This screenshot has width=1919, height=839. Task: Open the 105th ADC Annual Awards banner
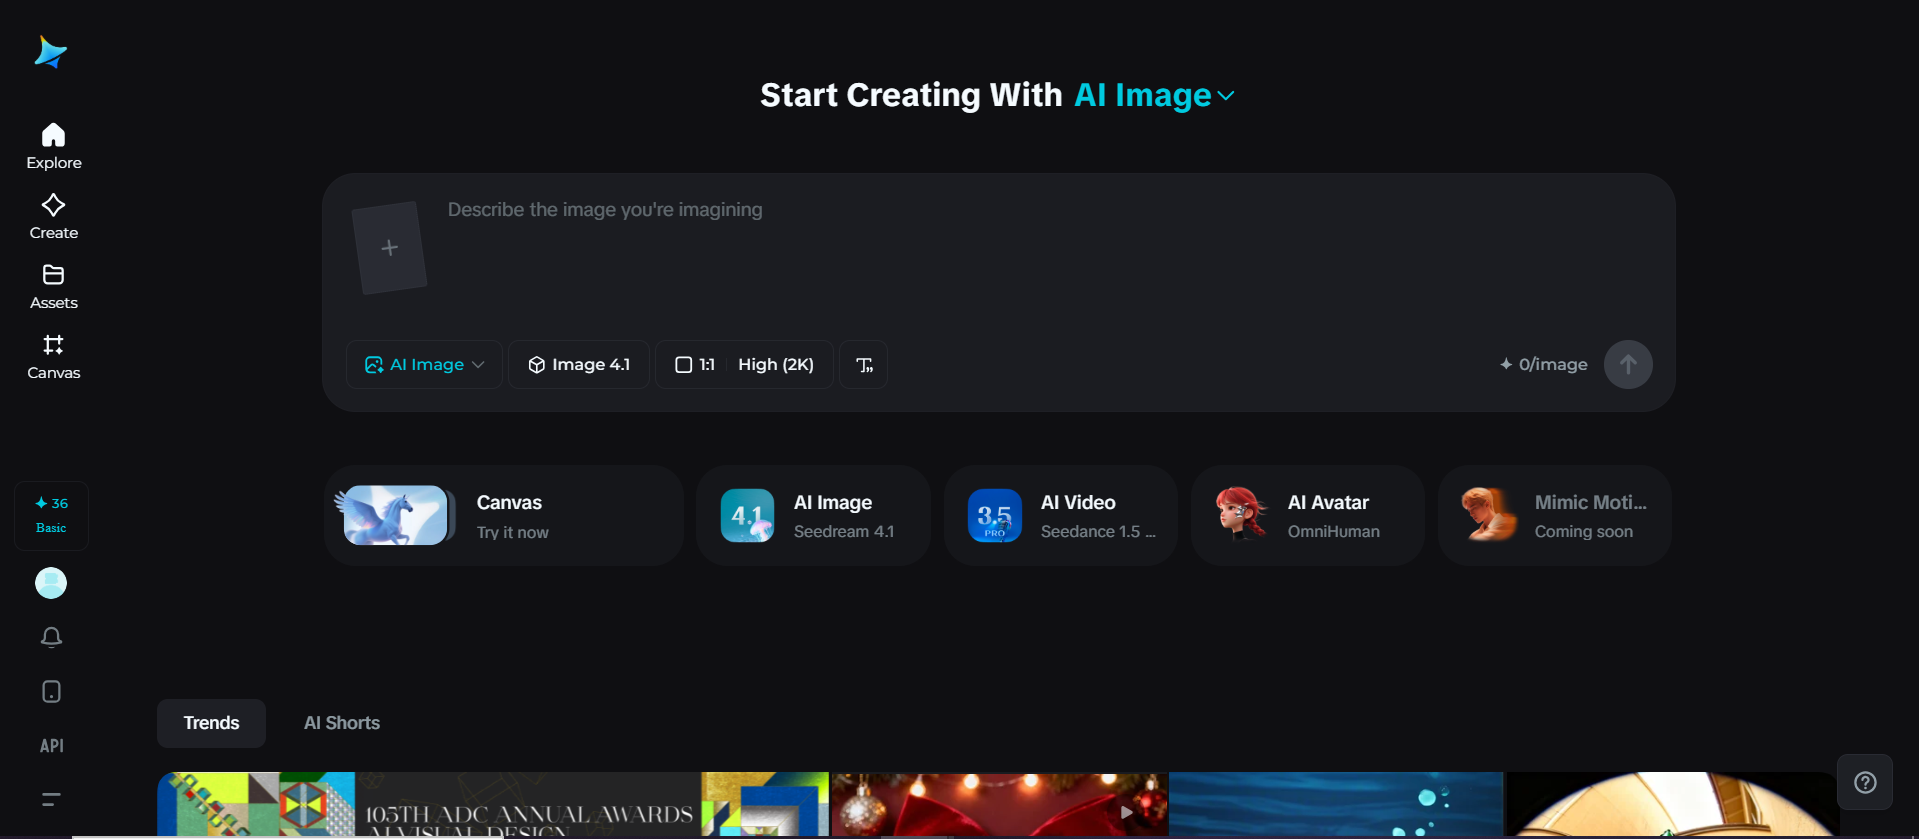(493, 804)
